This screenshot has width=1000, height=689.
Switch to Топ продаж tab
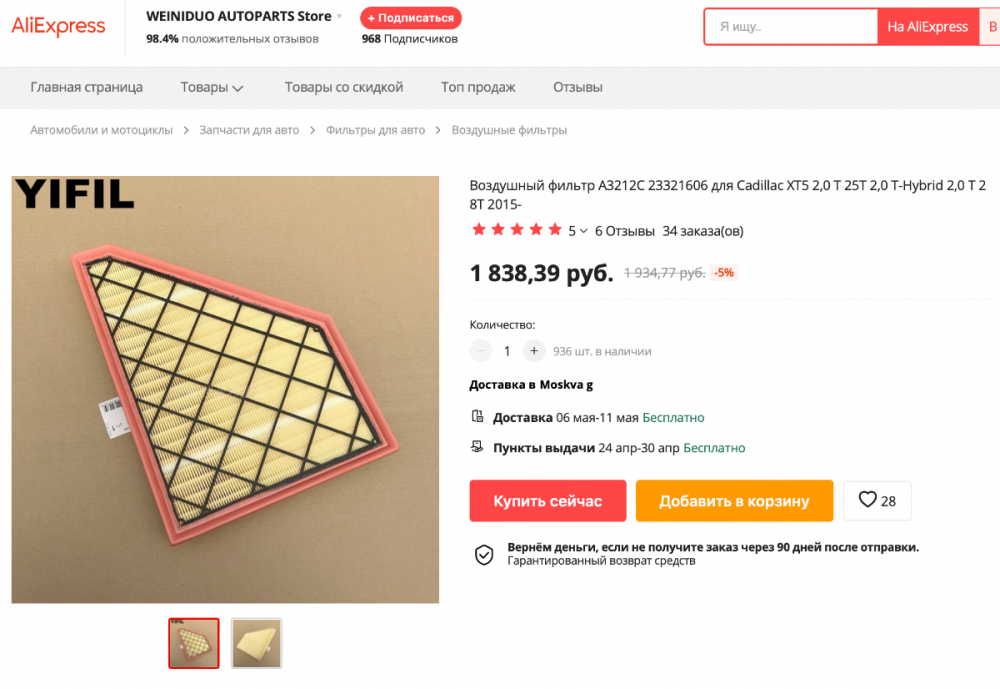(x=478, y=87)
